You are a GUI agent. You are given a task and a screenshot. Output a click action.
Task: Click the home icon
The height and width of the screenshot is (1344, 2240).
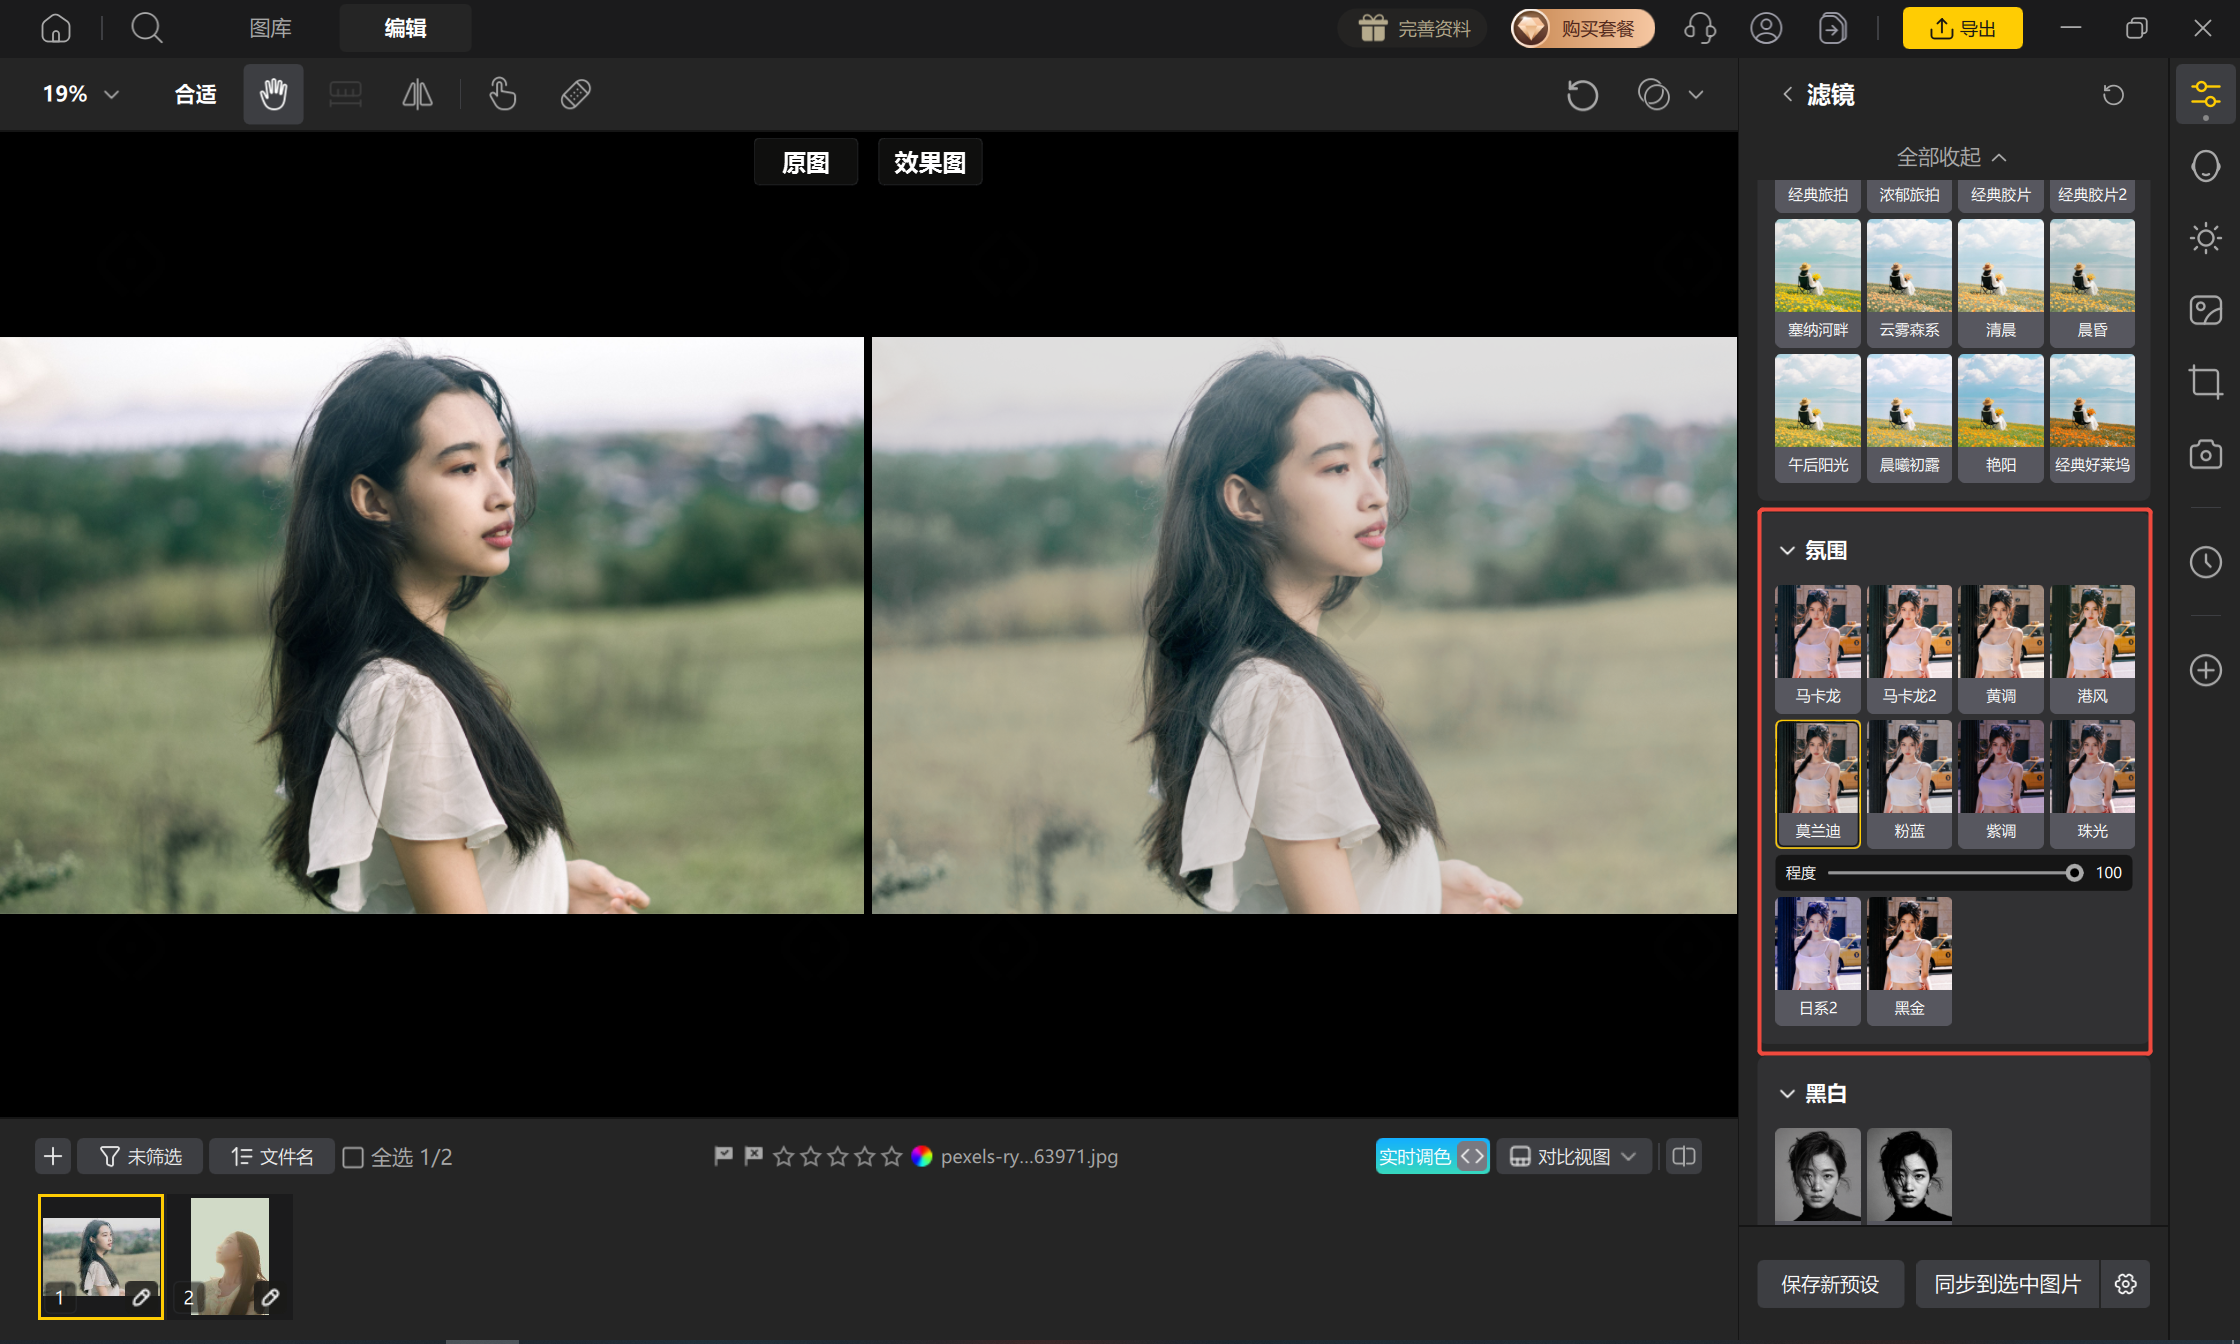click(56, 28)
